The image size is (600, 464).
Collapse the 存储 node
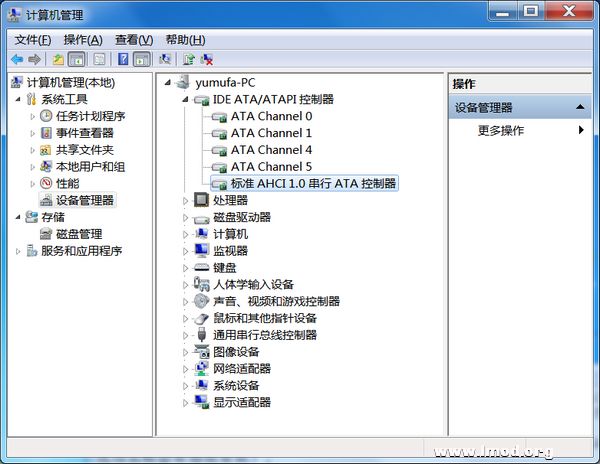point(18,217)
